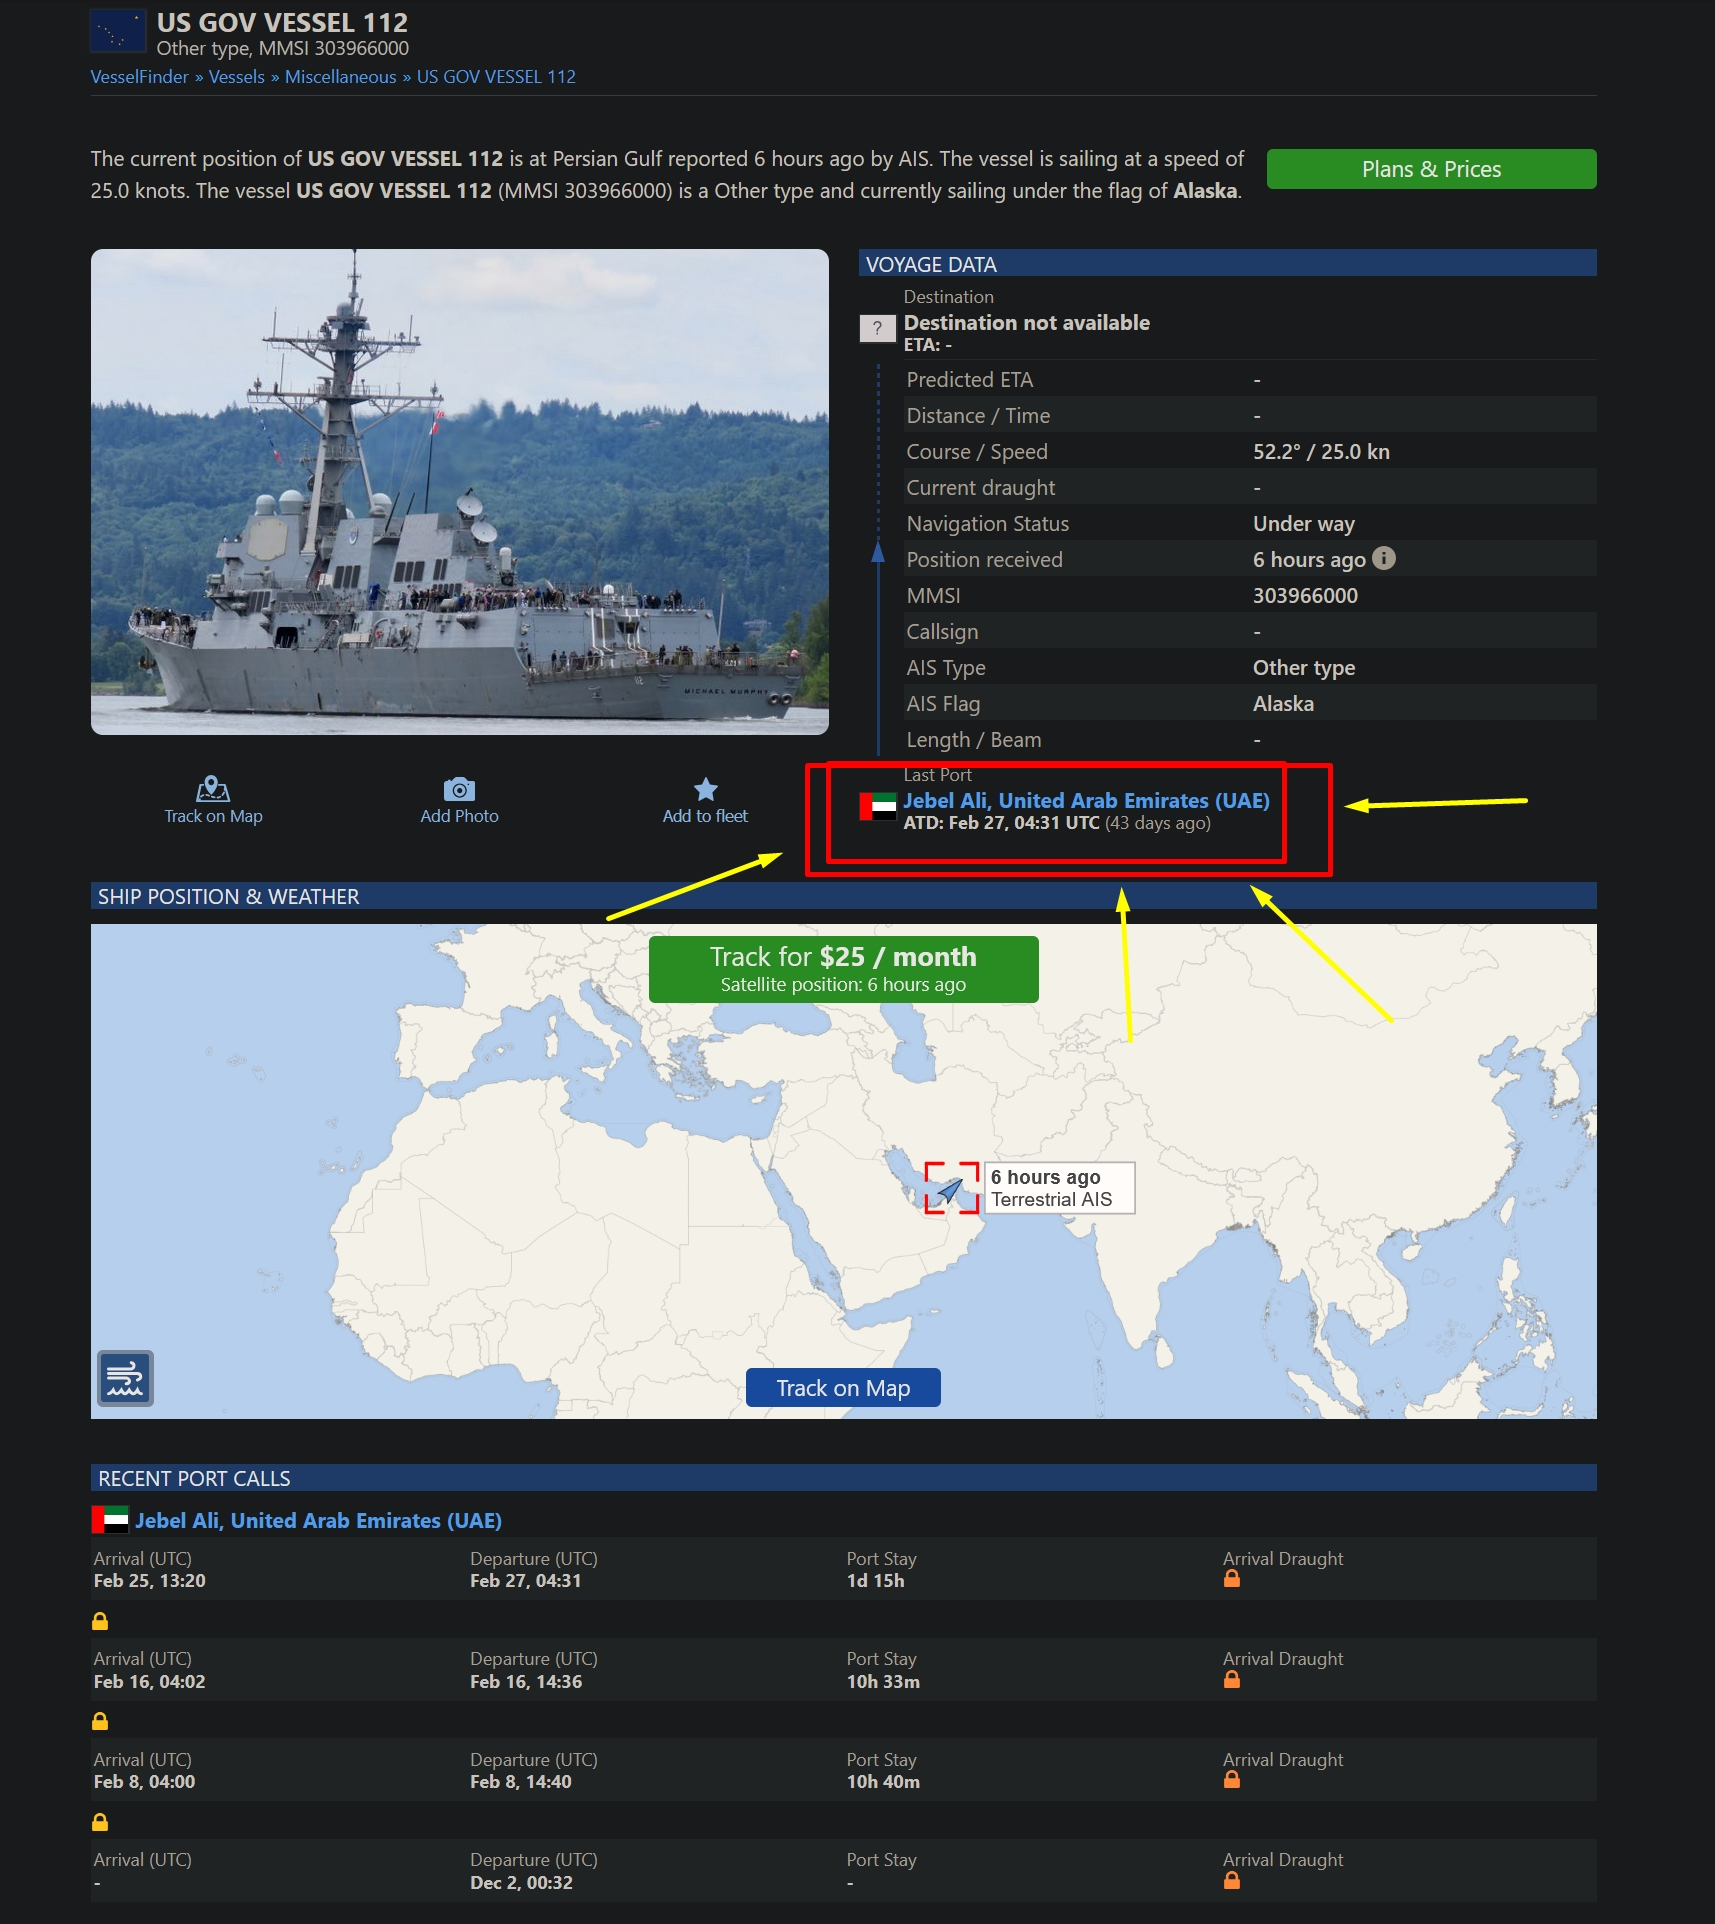The image size is (1715, 1924).
Task: Click the unknown destination question mark icon
Action: click(x=878, y=328)
